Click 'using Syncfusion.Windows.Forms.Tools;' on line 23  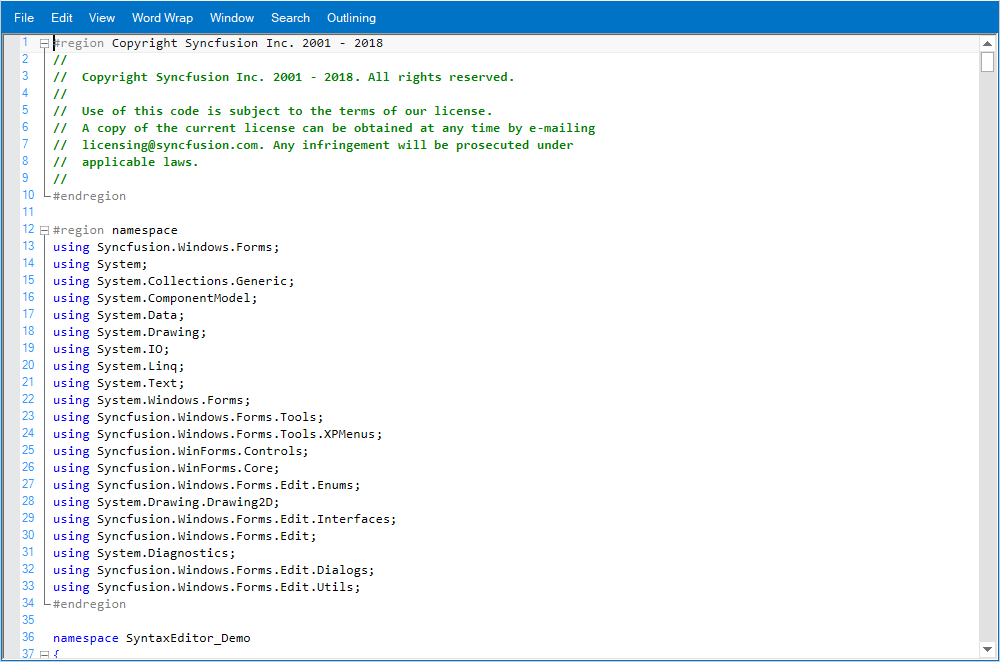tap(188, 417)
